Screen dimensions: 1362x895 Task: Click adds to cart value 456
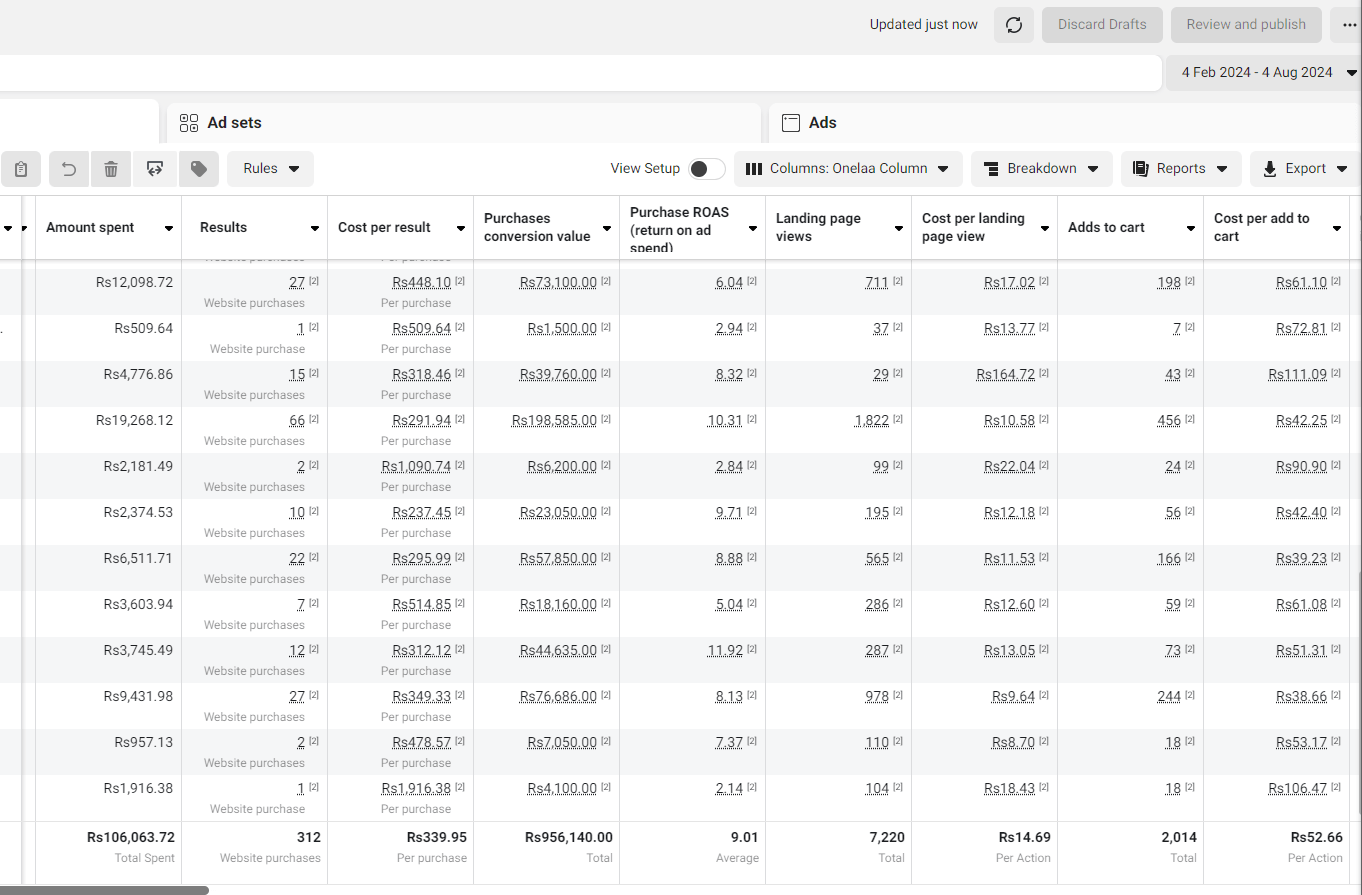click(x=1169, y=421)
